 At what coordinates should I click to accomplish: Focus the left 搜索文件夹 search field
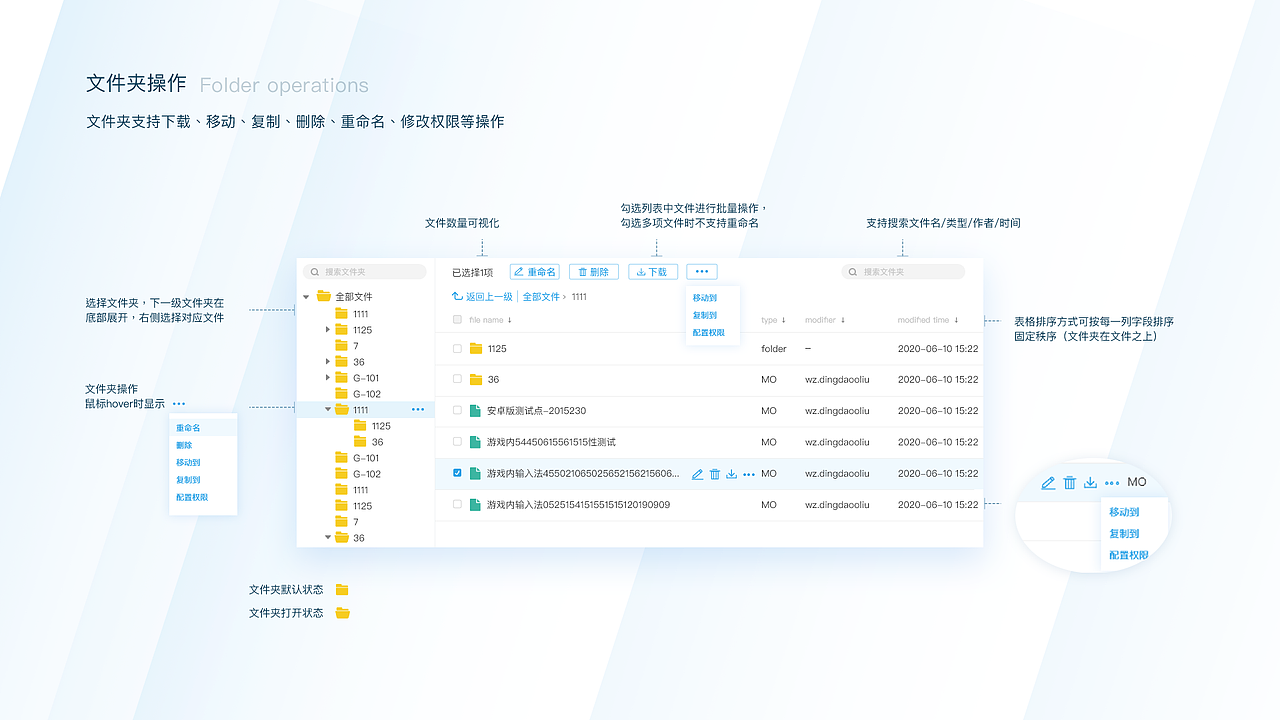pos(365,272)
